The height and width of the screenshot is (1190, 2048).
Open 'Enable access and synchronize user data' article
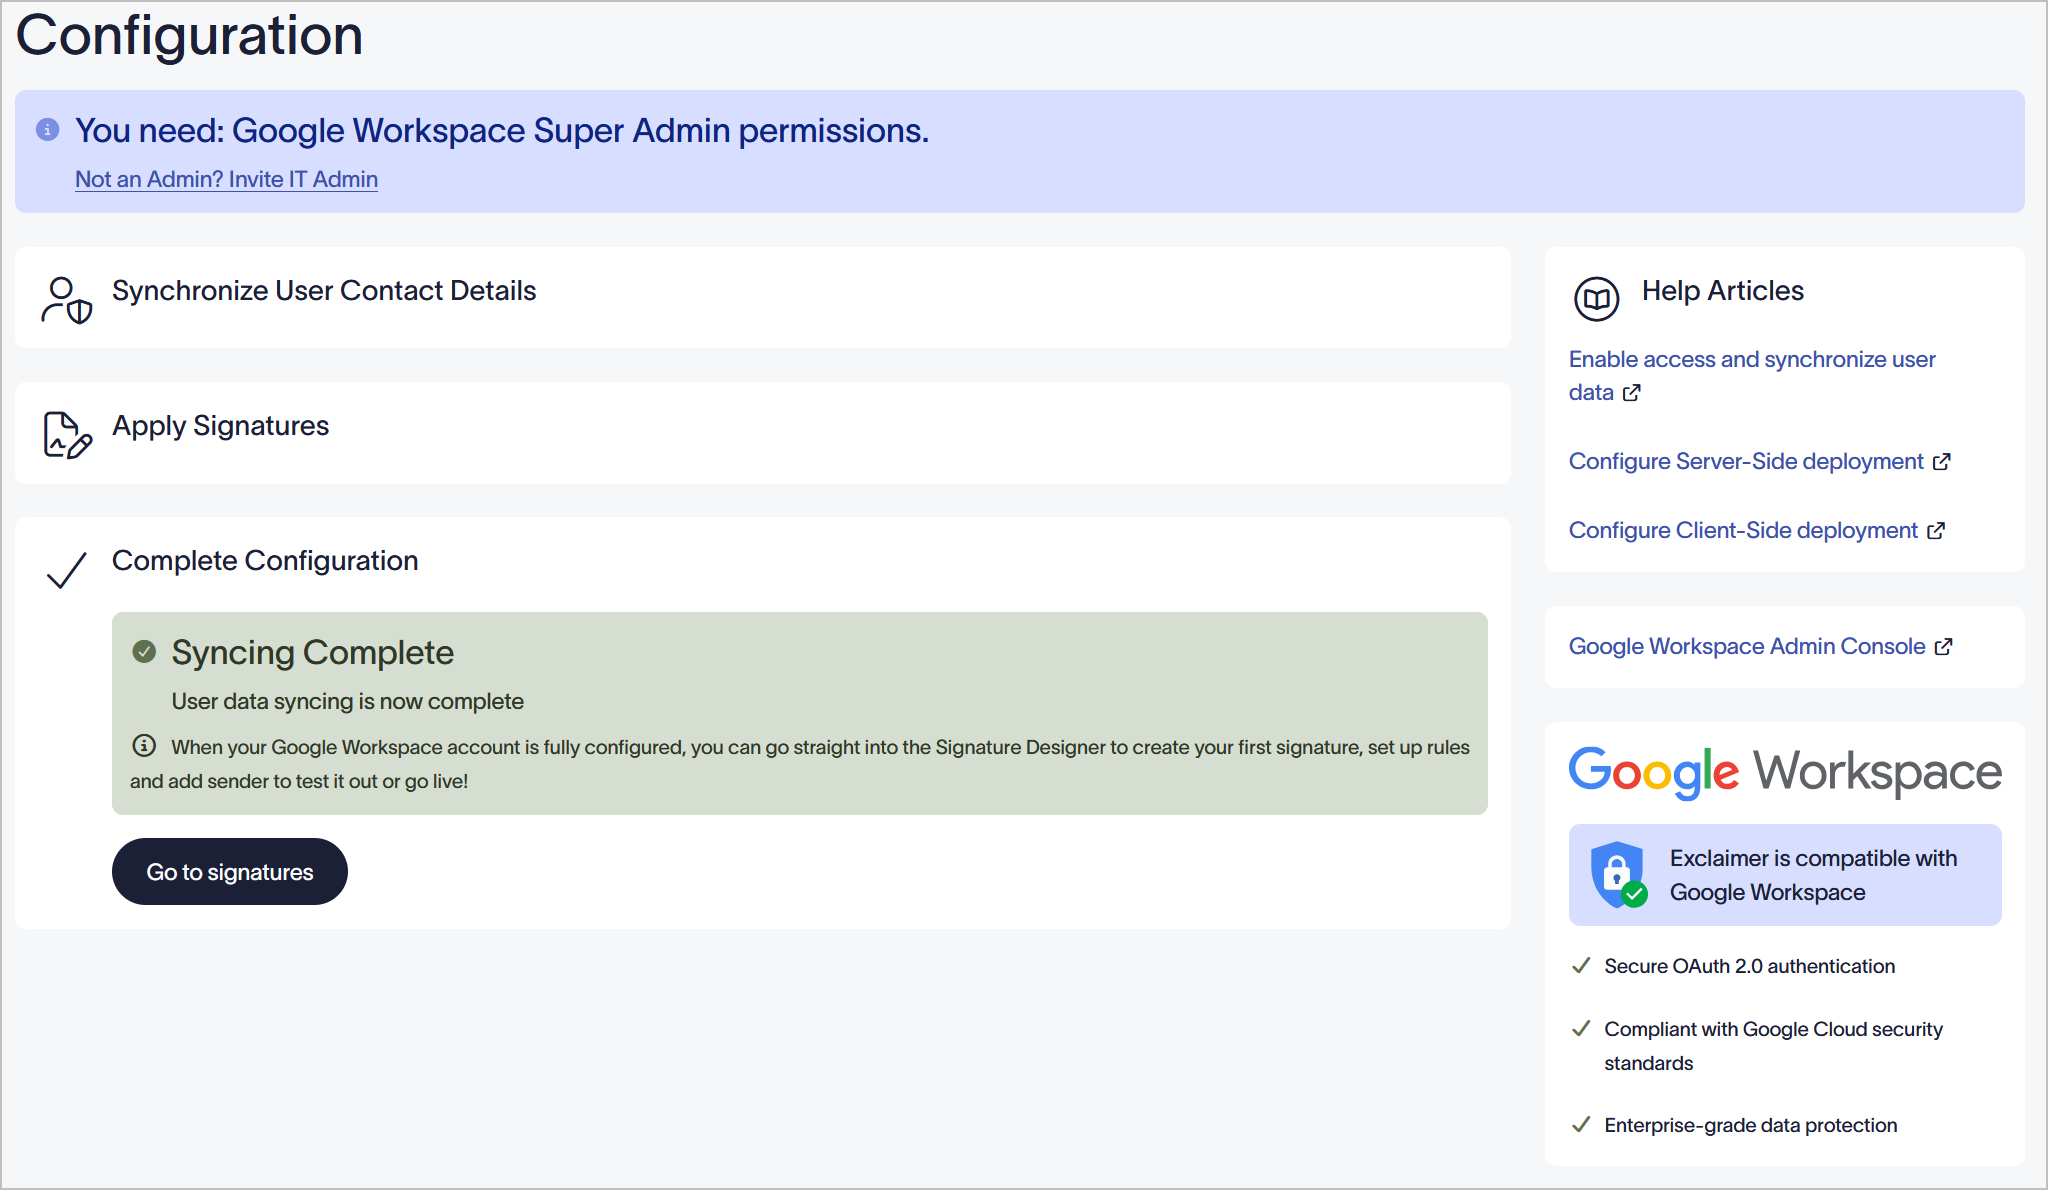[1752, 375]
